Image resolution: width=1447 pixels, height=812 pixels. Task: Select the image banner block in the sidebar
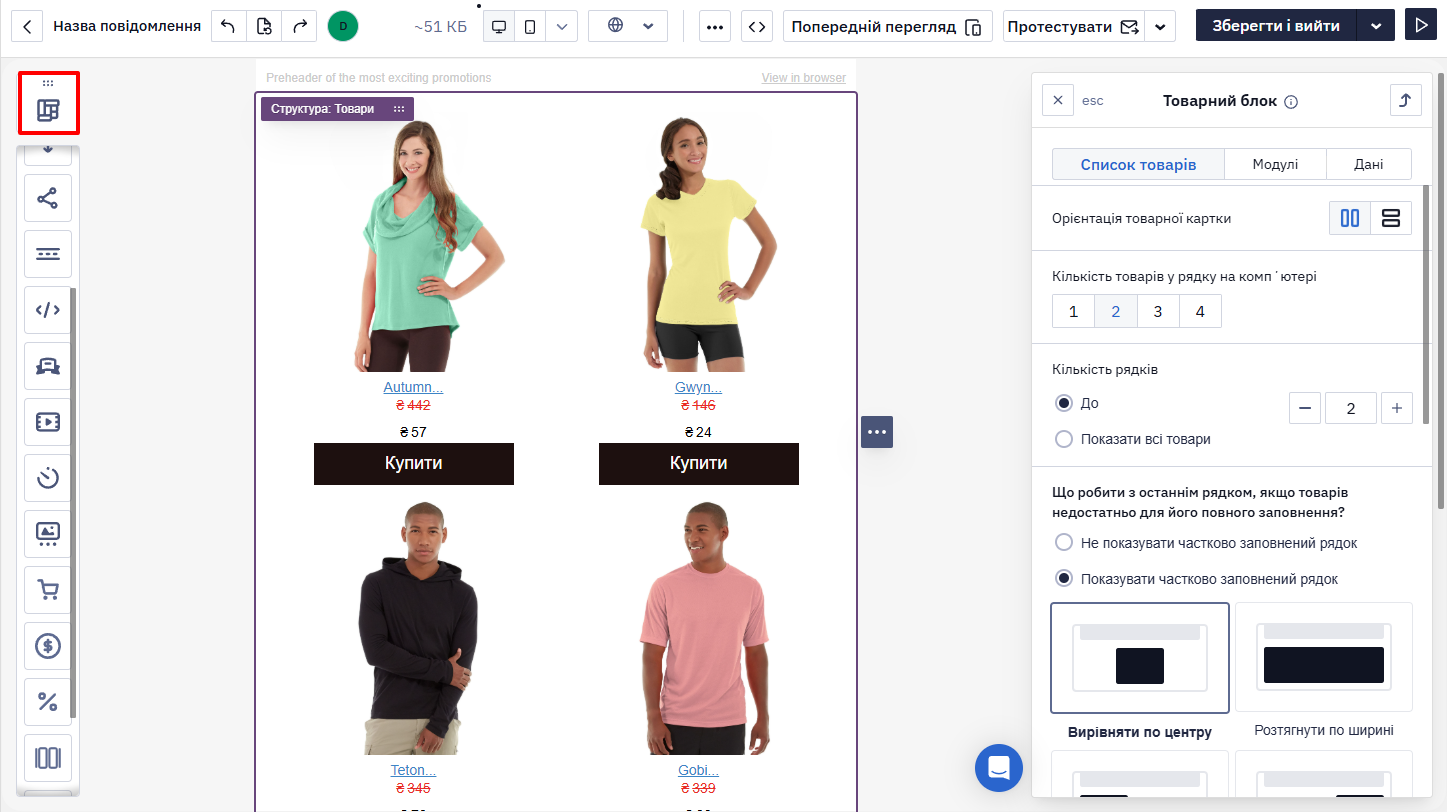pyautogui.click(x=48, y=534)
